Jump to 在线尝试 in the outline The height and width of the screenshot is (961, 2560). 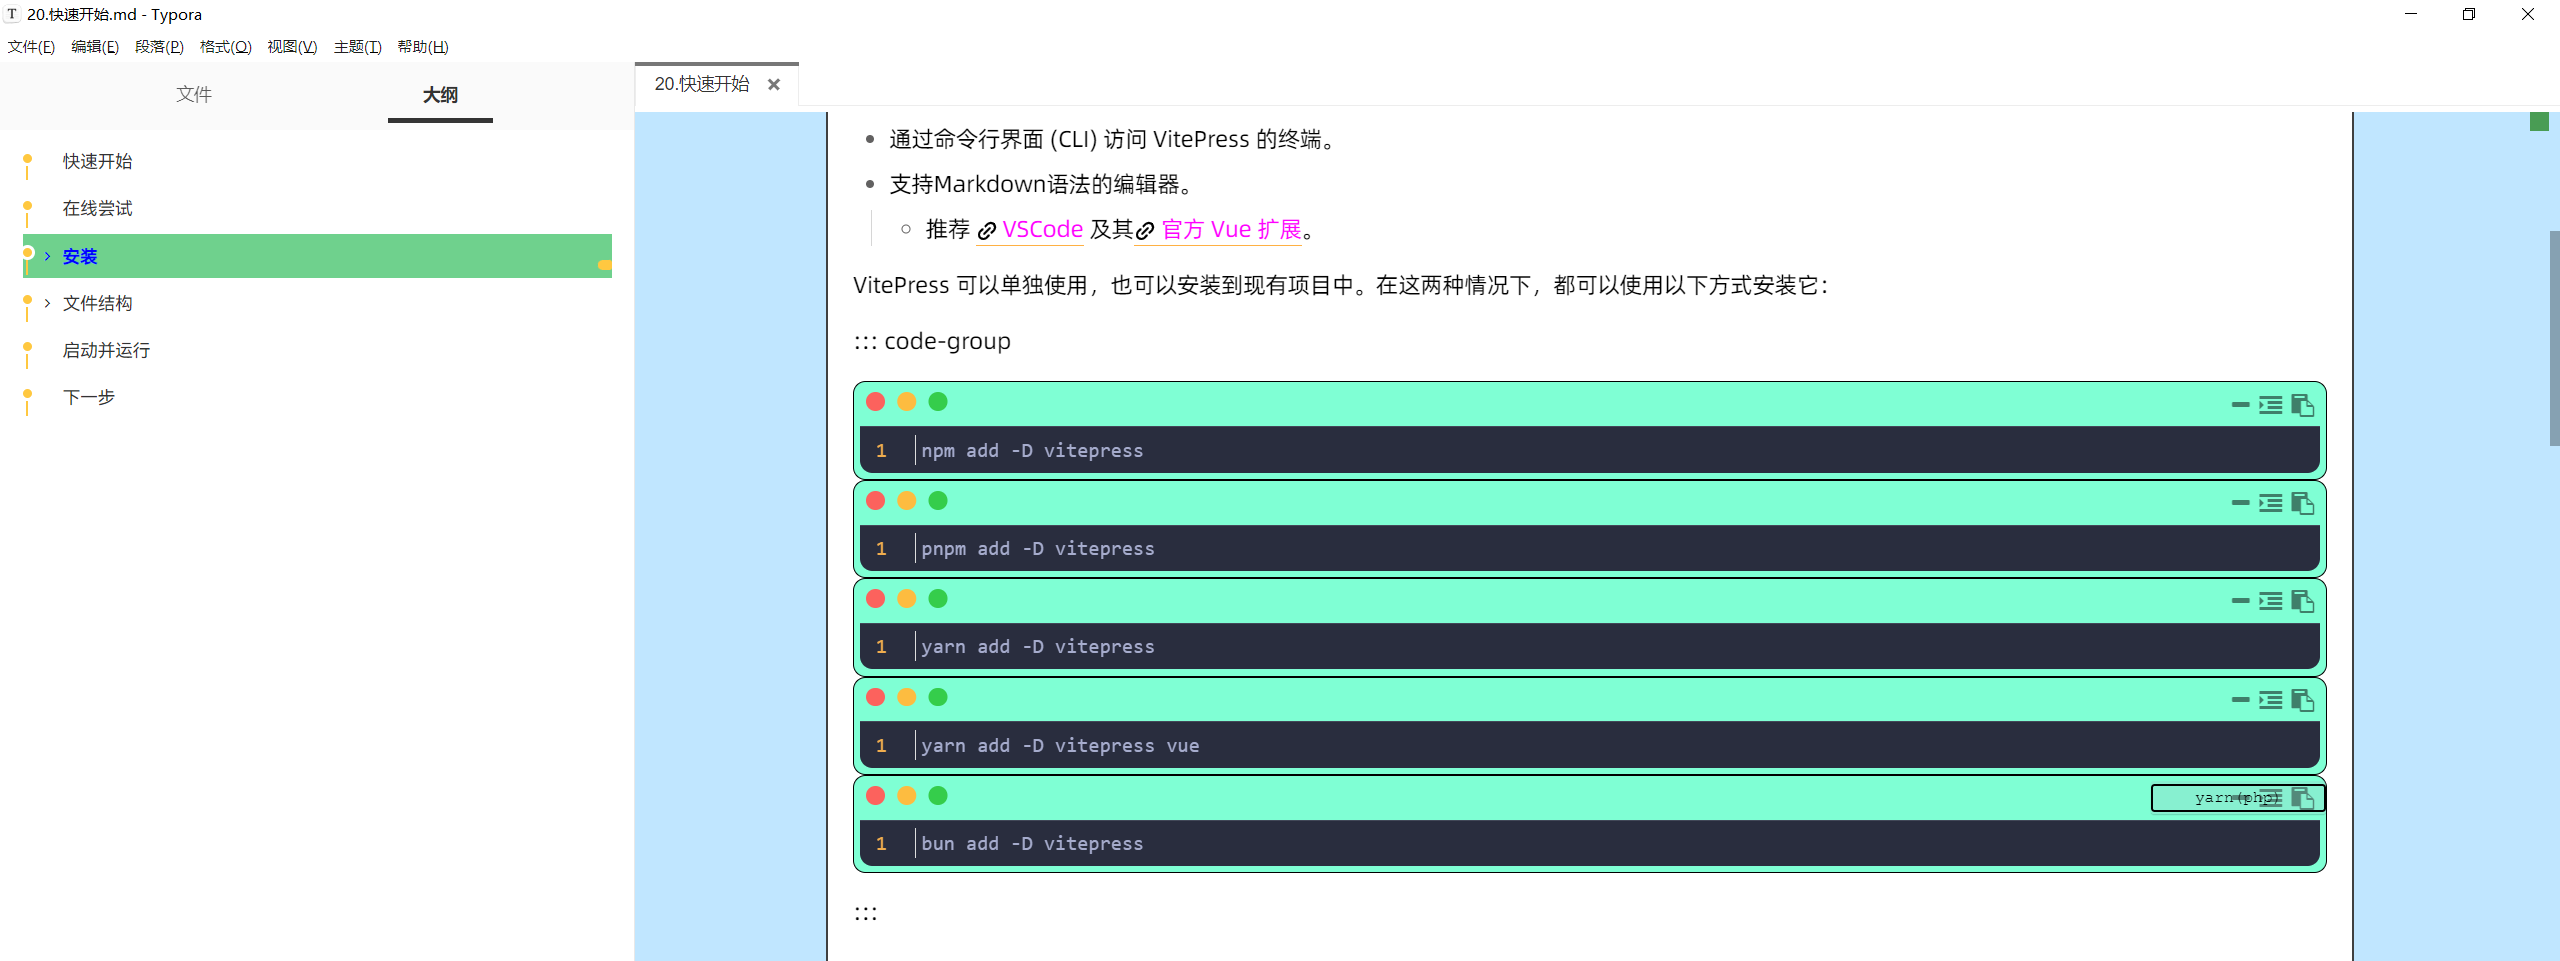[x=97, y=208]
